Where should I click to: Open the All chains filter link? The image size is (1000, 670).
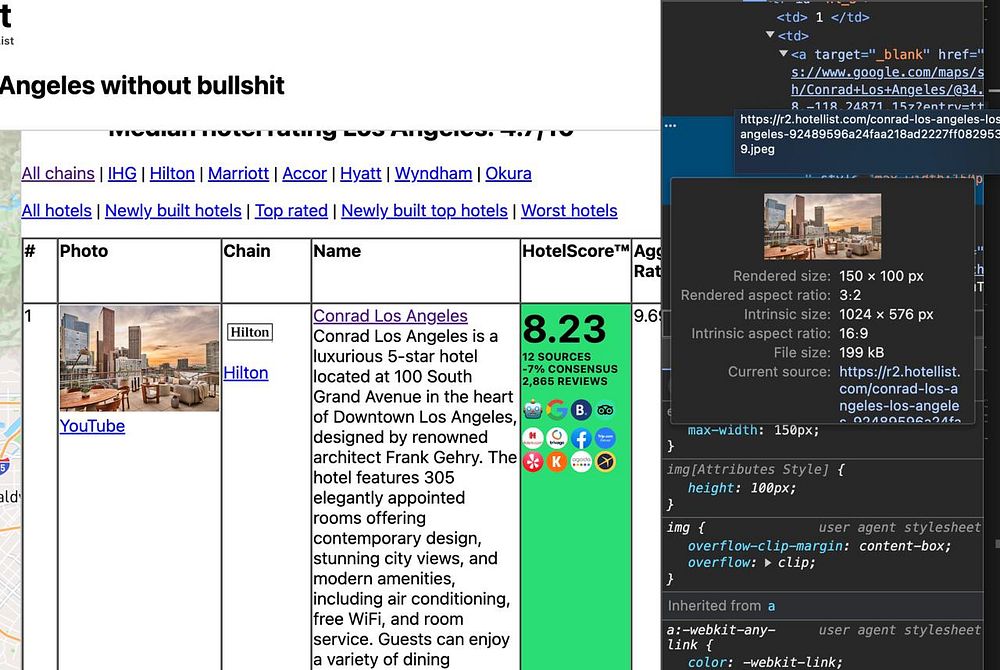tap(58, 173)
